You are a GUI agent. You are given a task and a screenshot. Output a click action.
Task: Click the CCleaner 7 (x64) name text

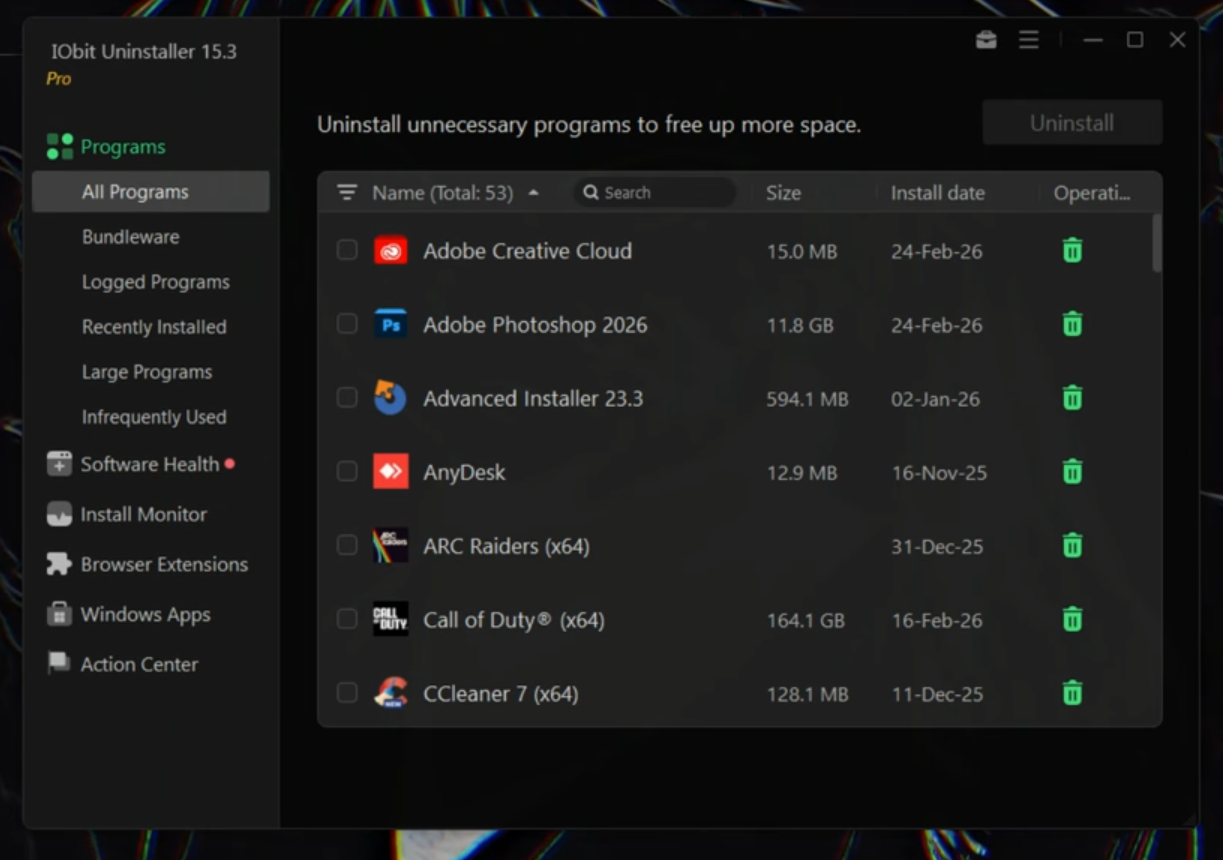coord(501,694)
